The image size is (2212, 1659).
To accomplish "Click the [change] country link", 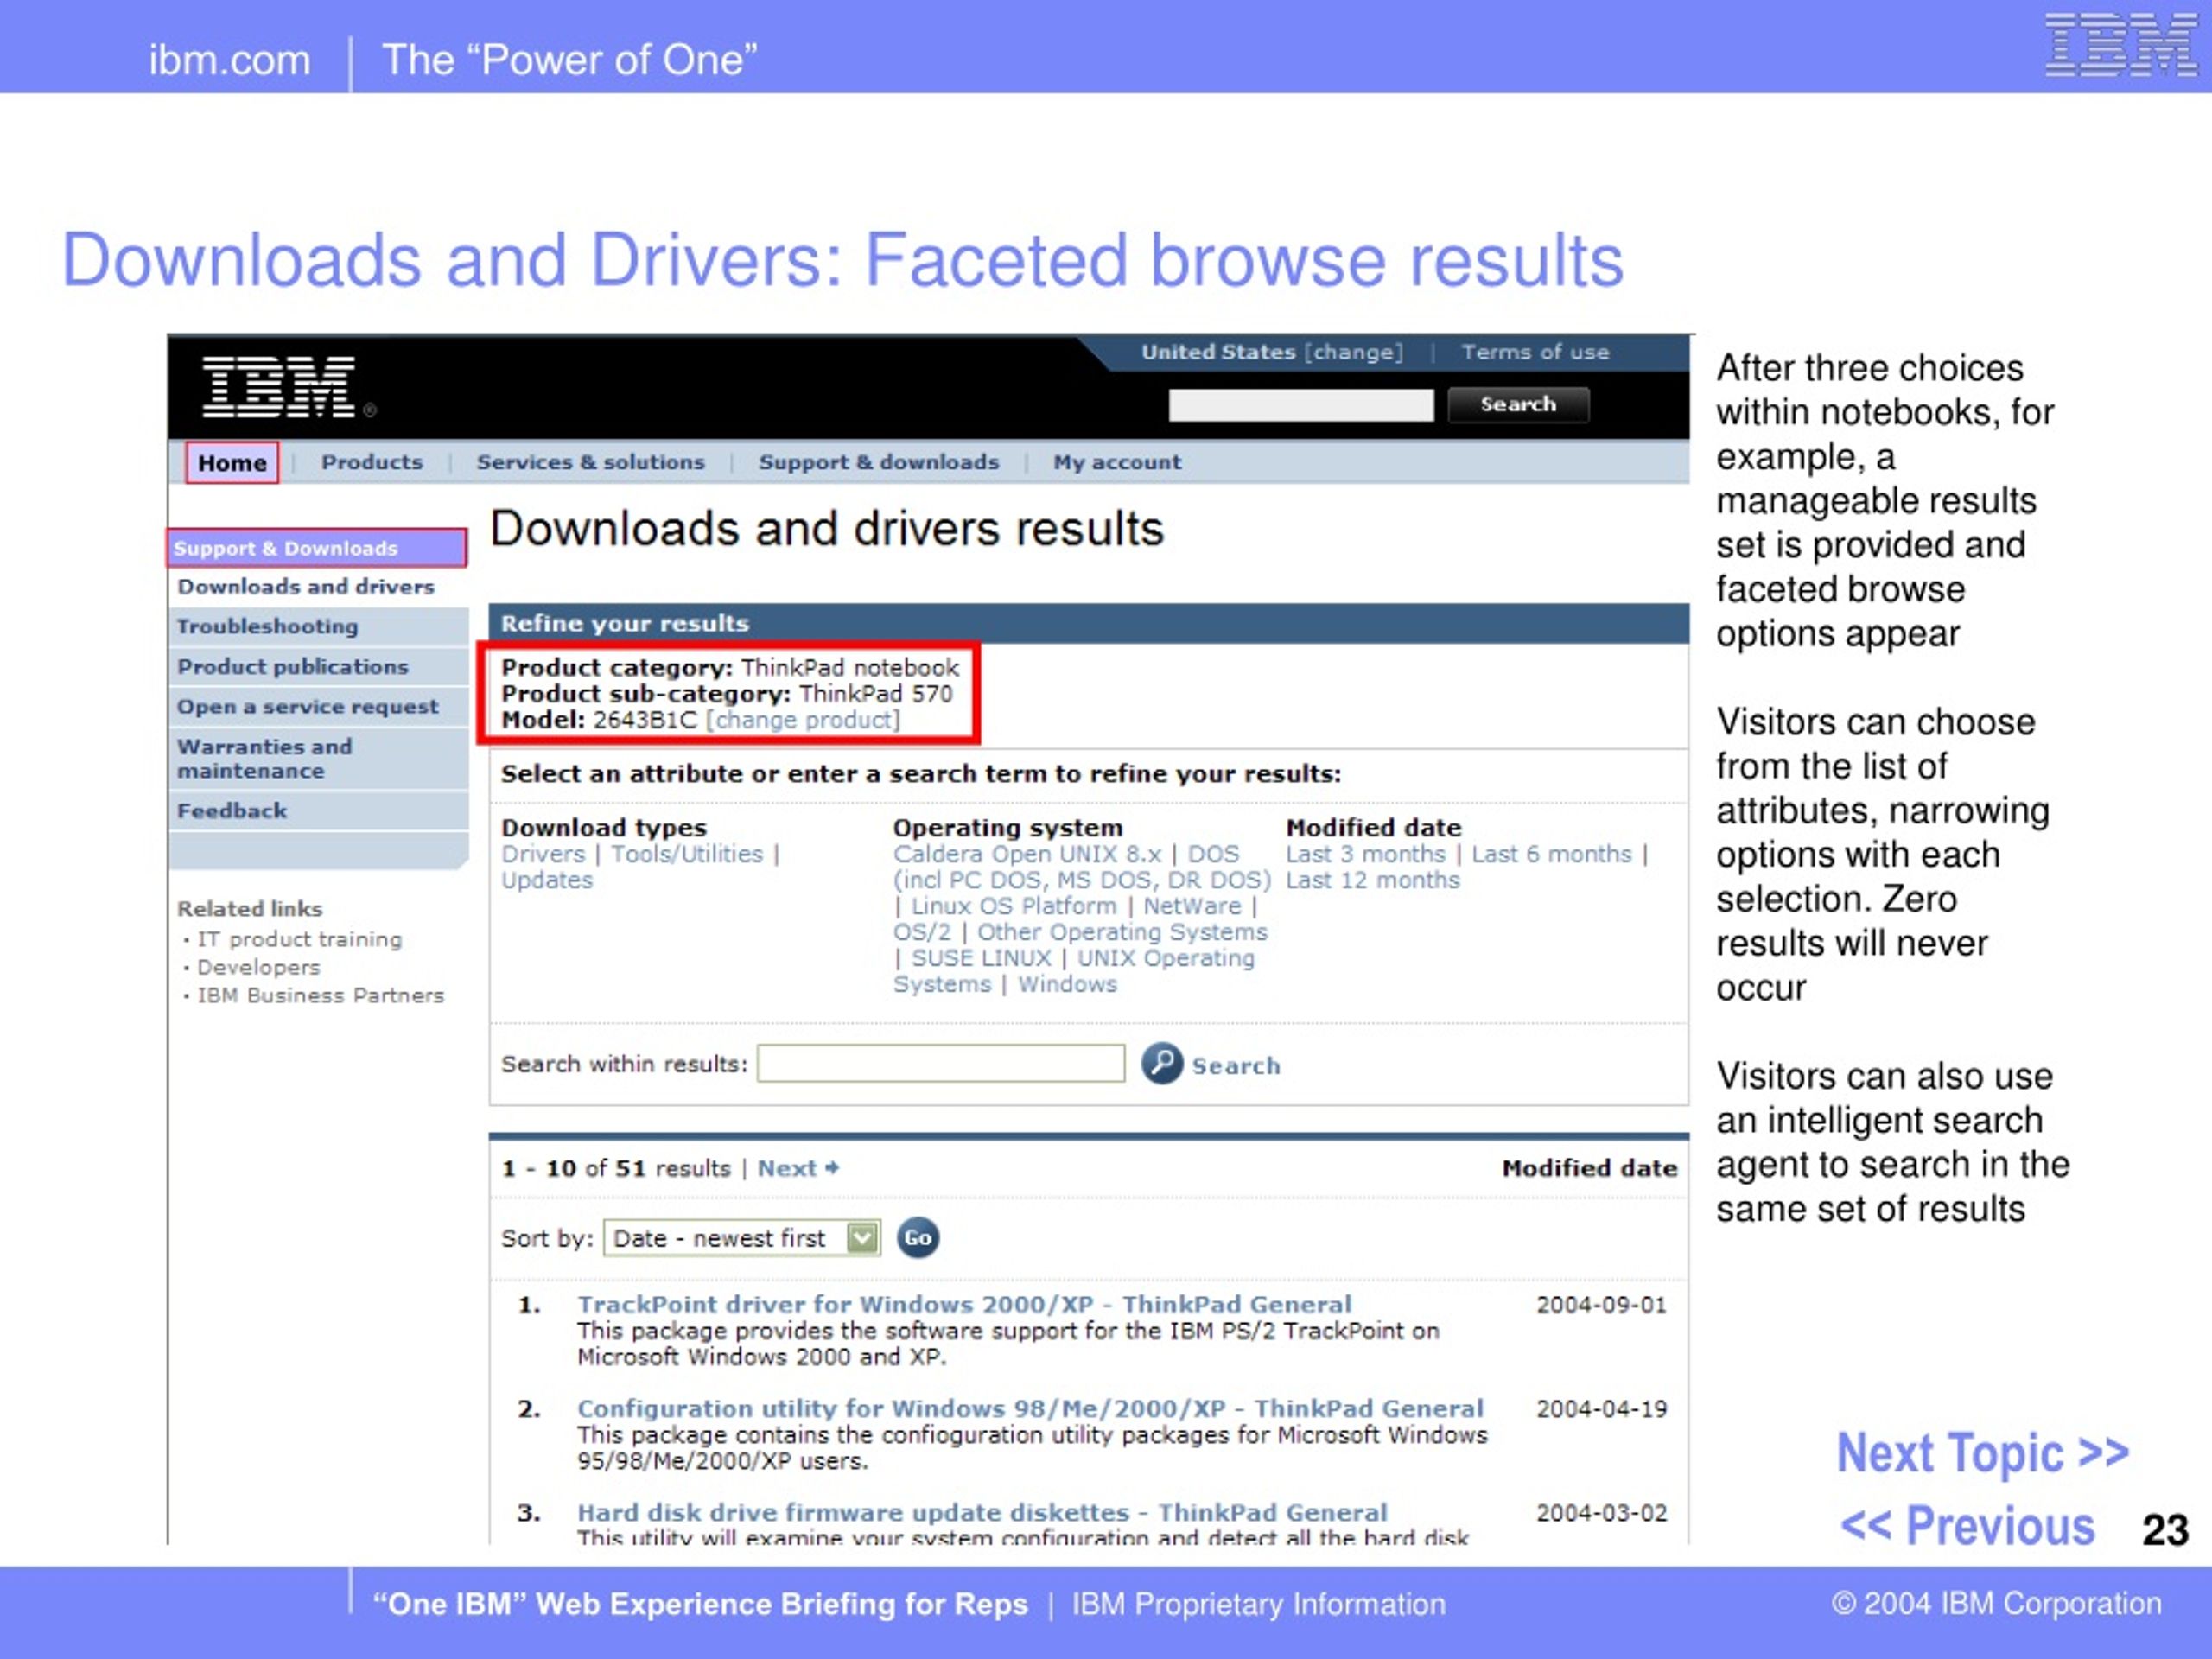I will coord(1353,352).
